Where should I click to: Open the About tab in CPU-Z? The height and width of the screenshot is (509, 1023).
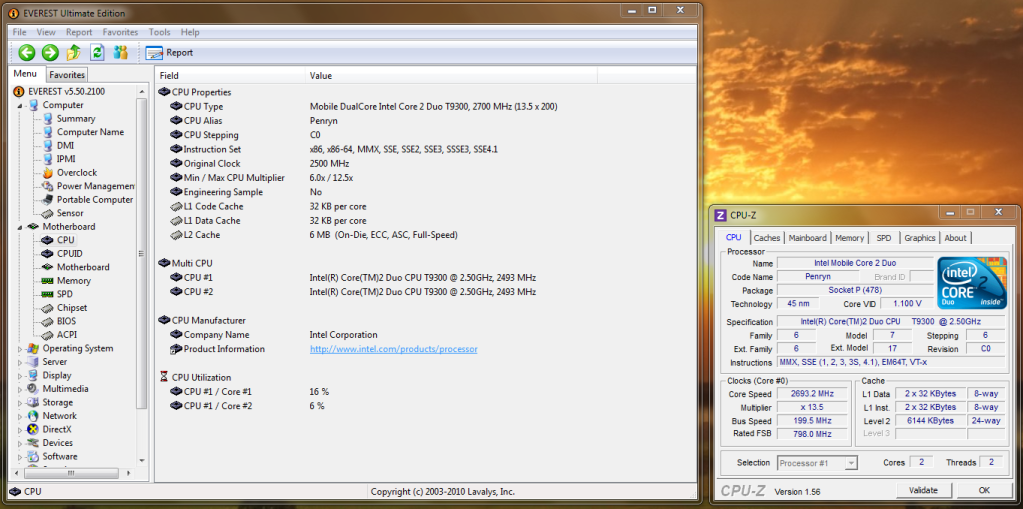click(x=956, y=238)
